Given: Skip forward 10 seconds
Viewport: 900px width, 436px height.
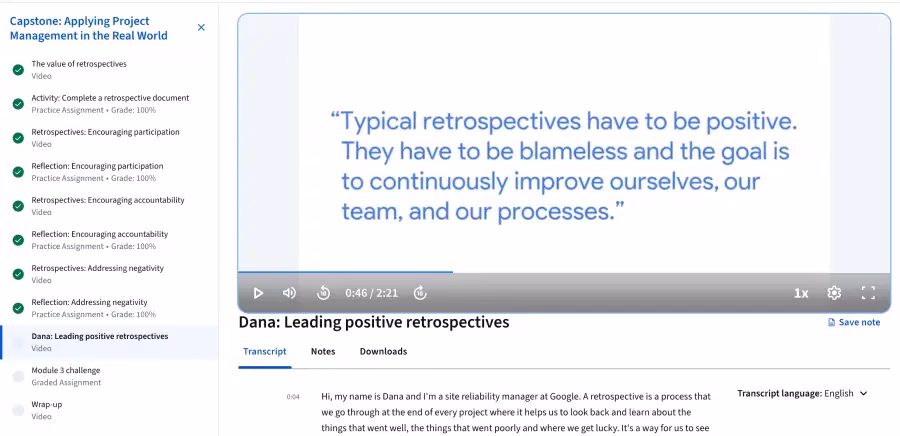Looking at the screenshot, I should coord(420,293).
